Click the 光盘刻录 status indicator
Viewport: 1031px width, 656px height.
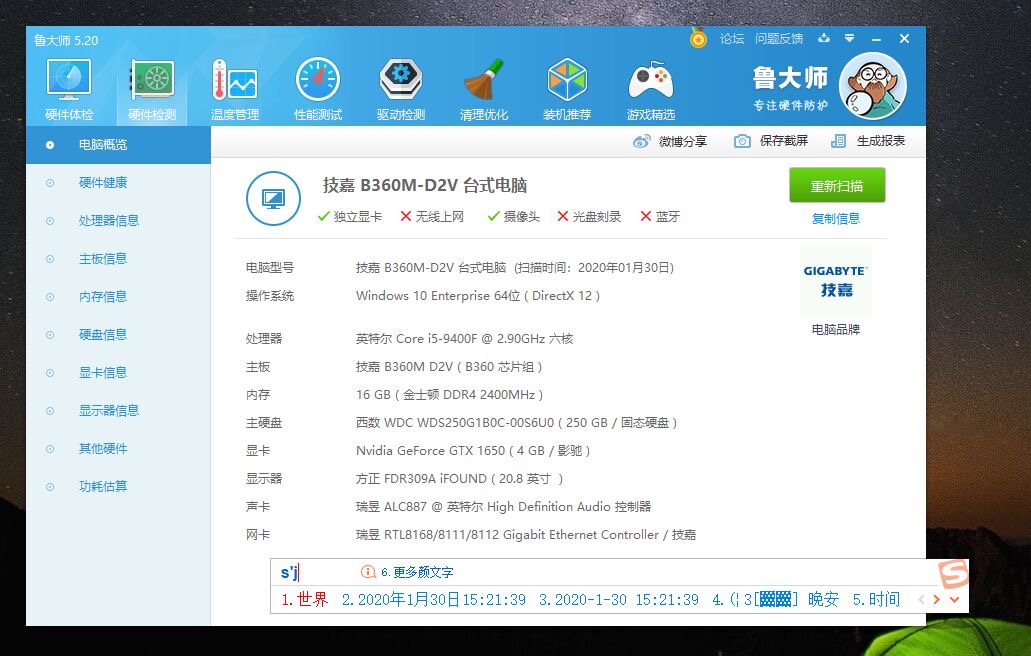tap(589, 216)
